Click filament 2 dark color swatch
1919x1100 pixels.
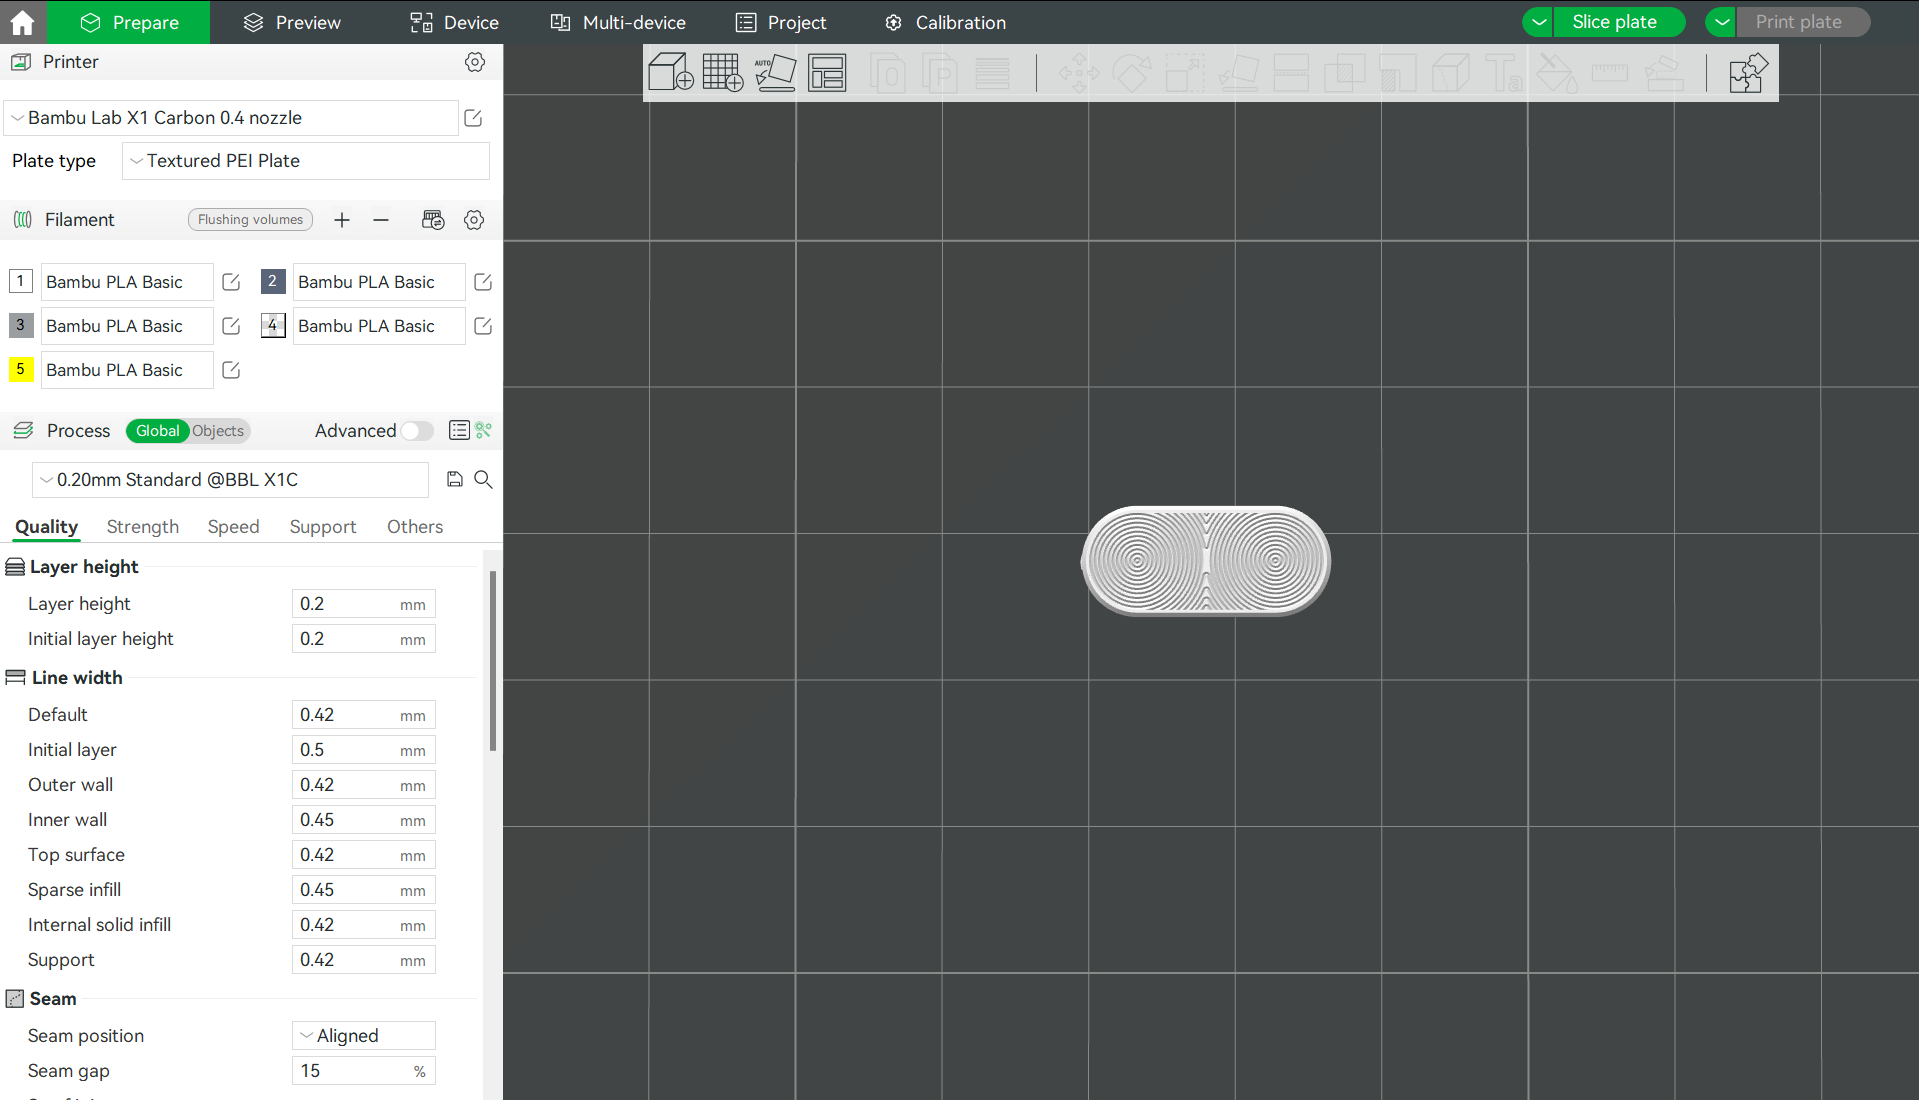[273, 281]
